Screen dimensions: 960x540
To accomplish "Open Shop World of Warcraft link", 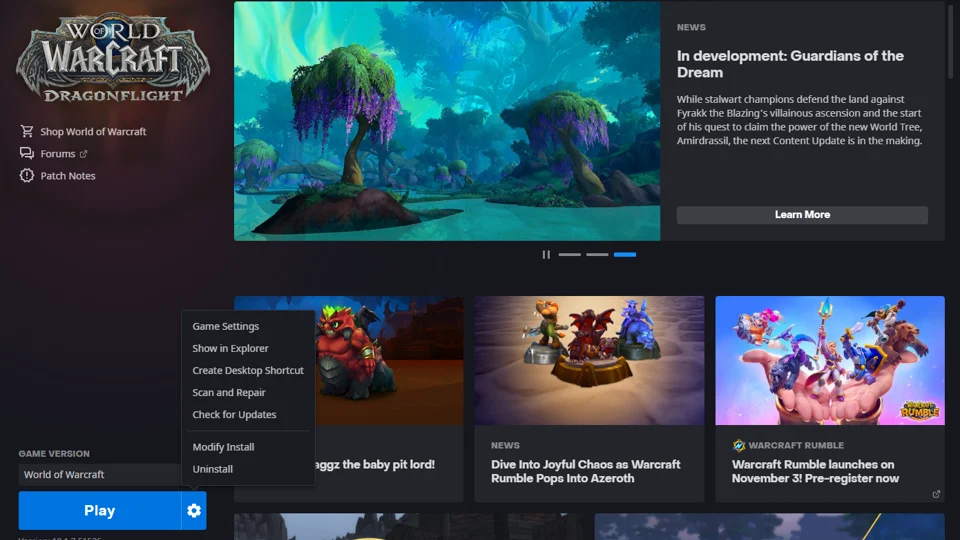I will click(x=93, y=132).
